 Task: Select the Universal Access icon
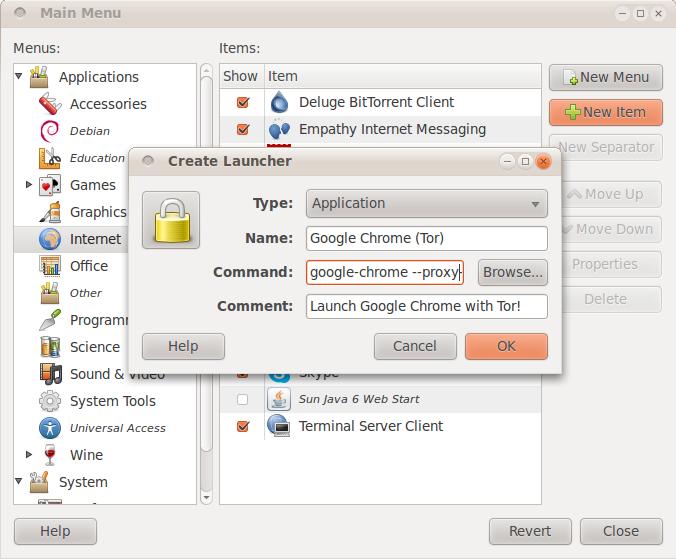click(50, 428)
